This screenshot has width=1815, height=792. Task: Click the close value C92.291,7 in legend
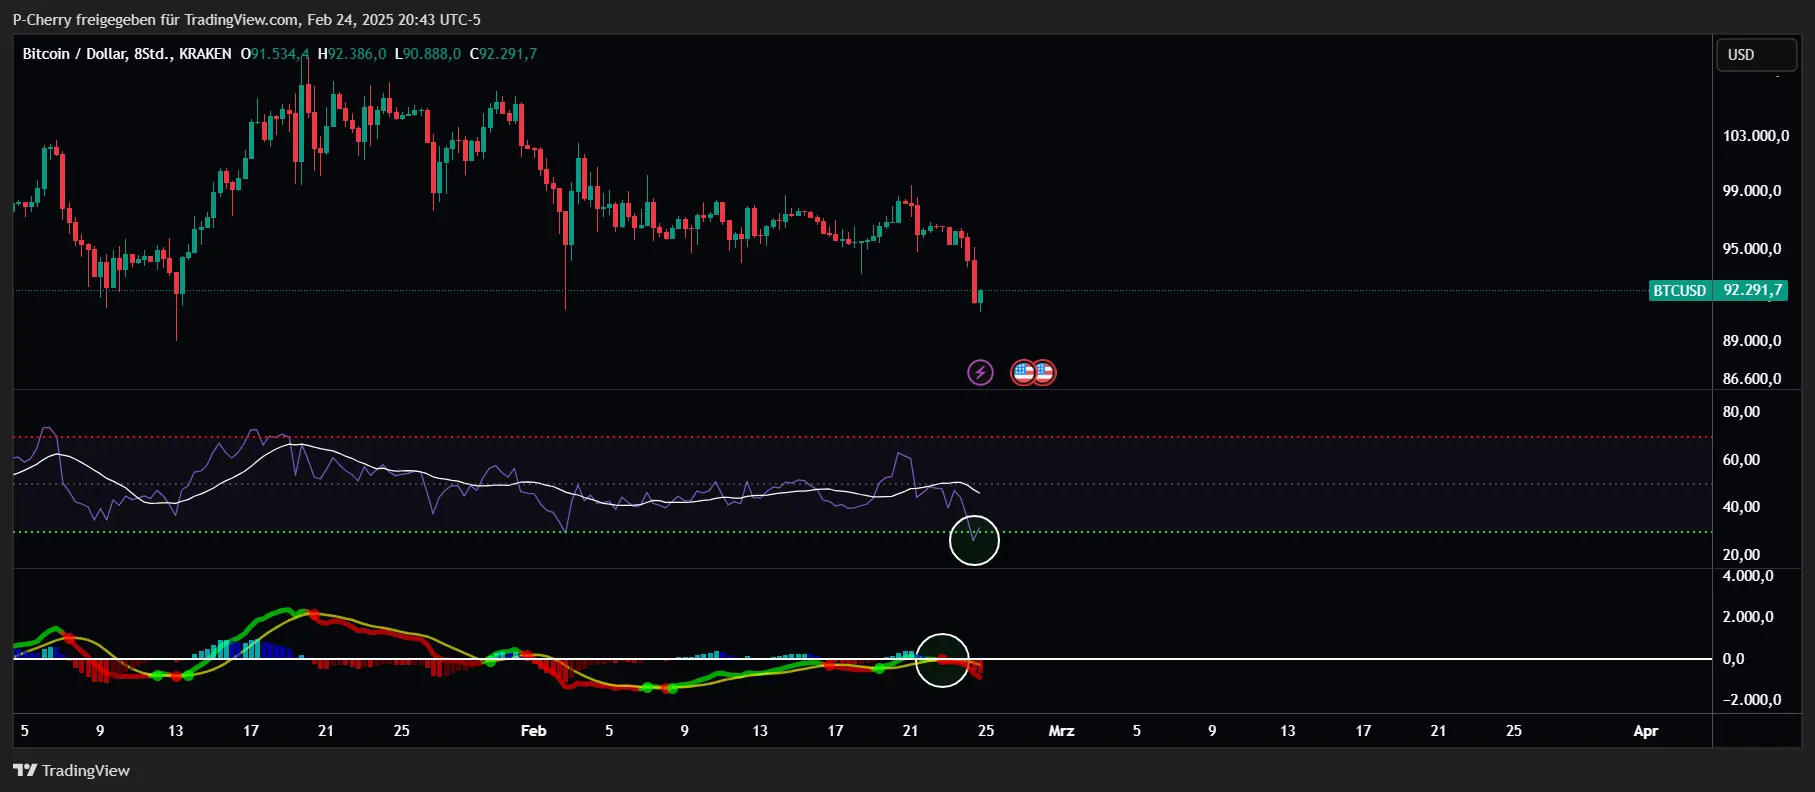point(504,54)
